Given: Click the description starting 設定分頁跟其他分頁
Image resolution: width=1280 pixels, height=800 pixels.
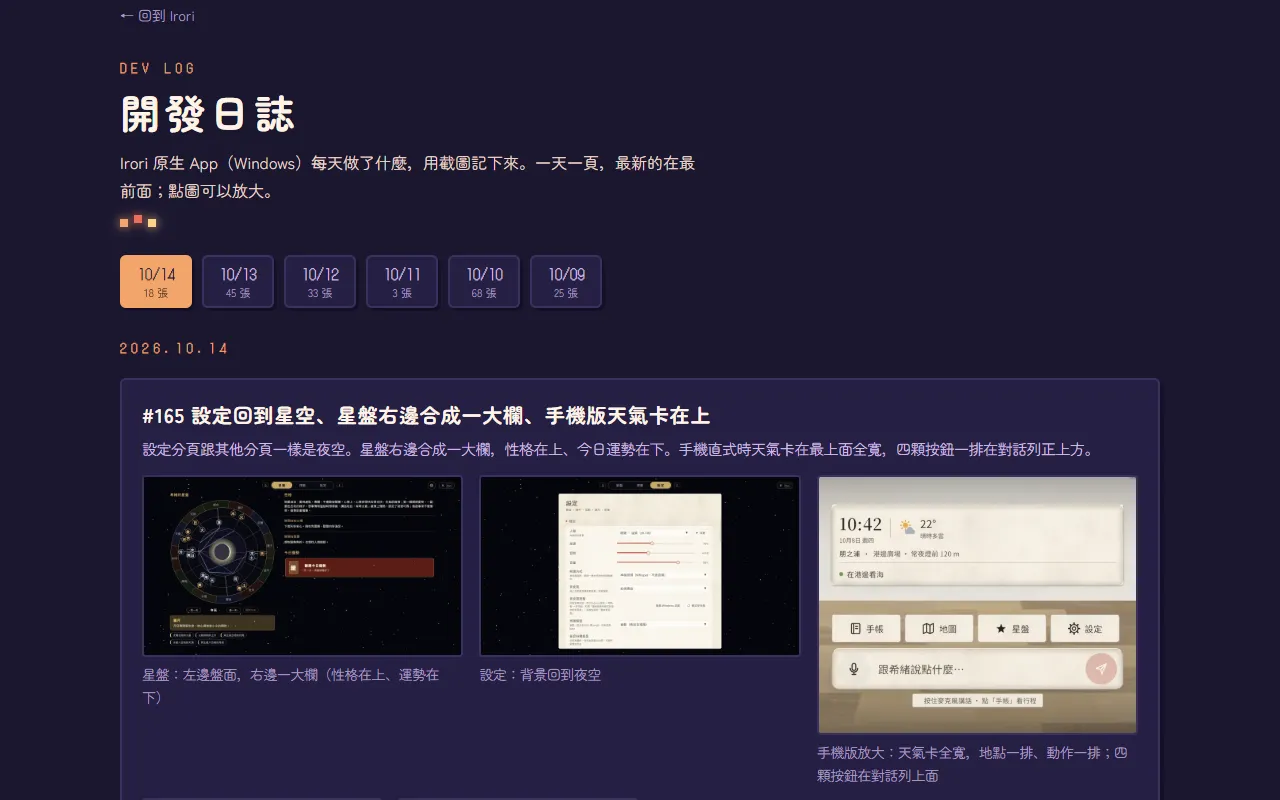Looking at the screenshot, I should (x=619, y=450).
